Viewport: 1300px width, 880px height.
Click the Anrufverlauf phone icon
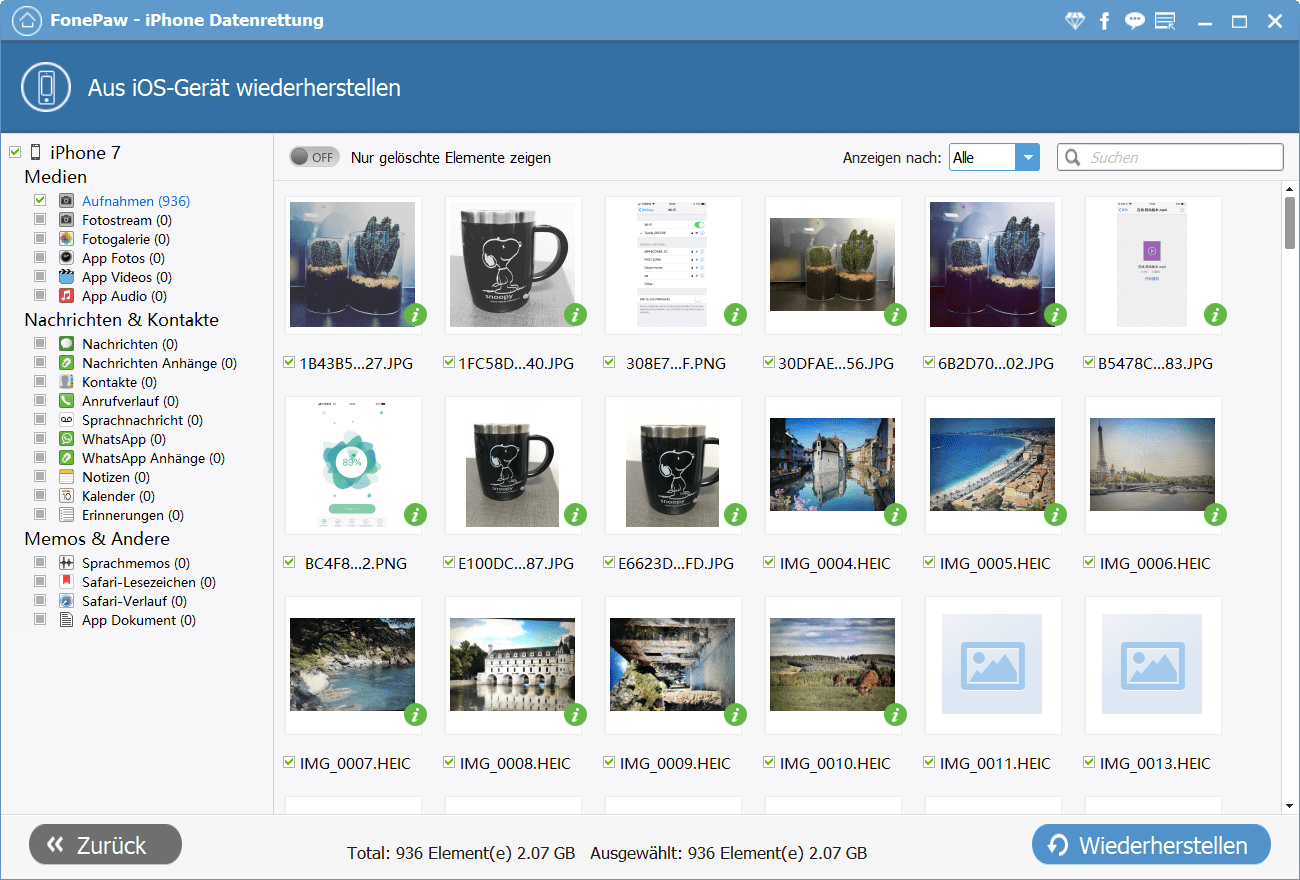66,401
